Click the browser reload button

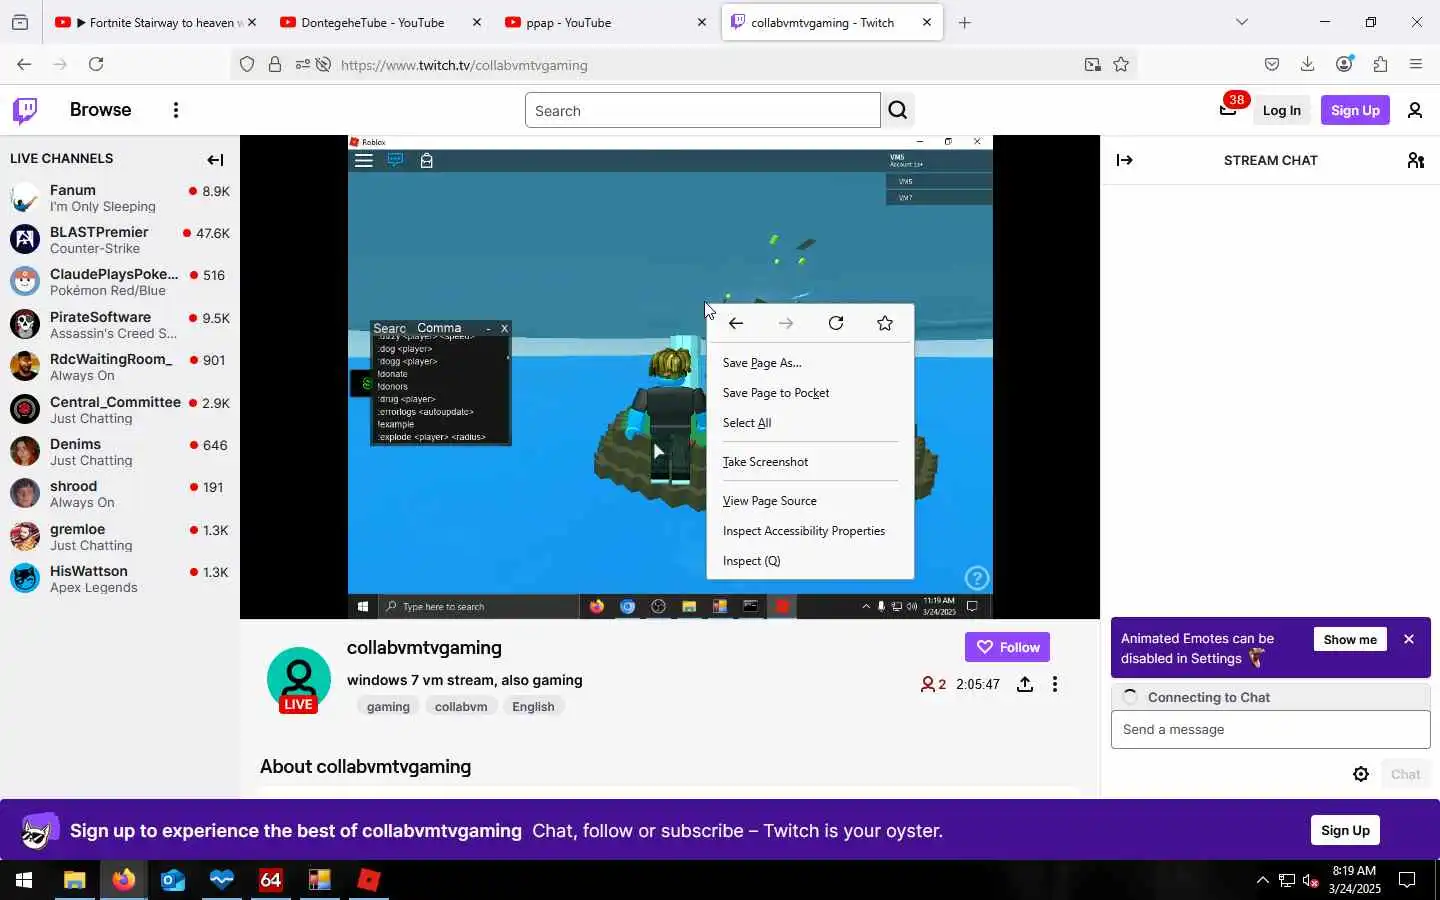[x=96, y=64]
